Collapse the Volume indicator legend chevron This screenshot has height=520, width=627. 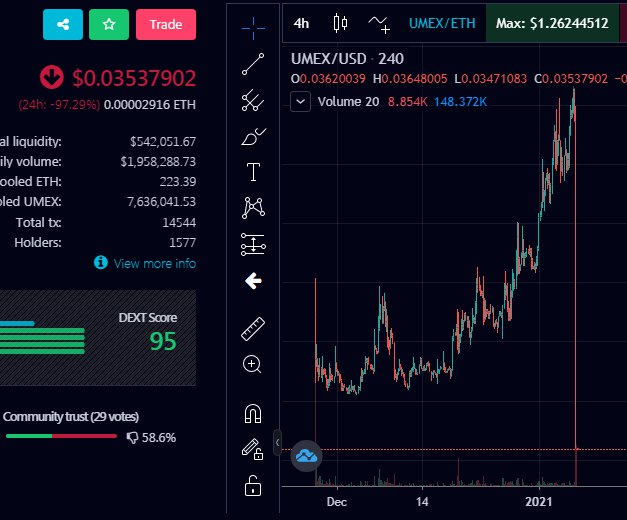click(301, 102)
